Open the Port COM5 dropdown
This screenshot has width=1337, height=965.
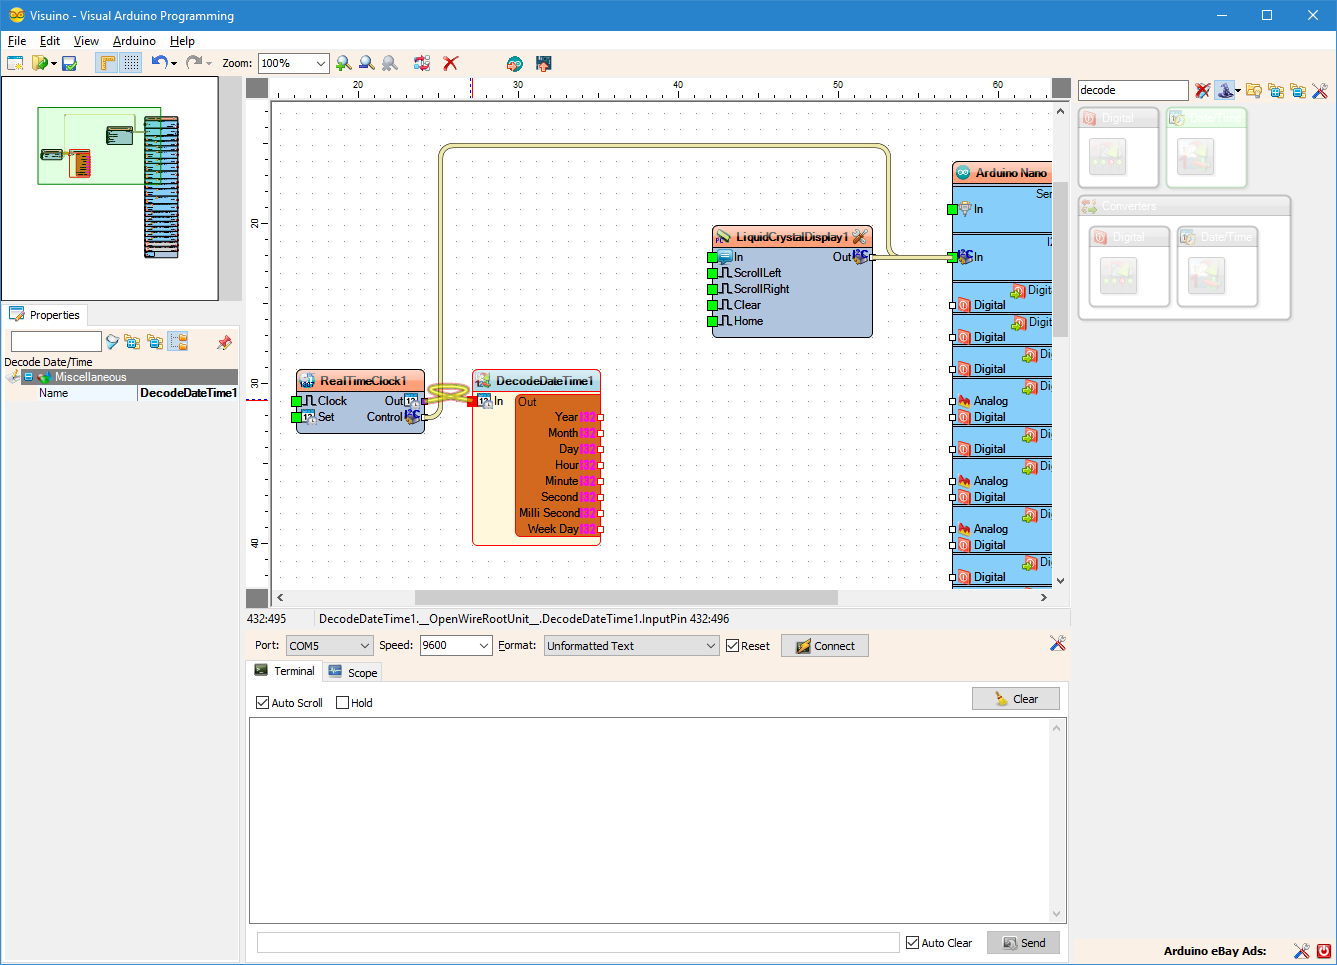(x=330, y=646)
